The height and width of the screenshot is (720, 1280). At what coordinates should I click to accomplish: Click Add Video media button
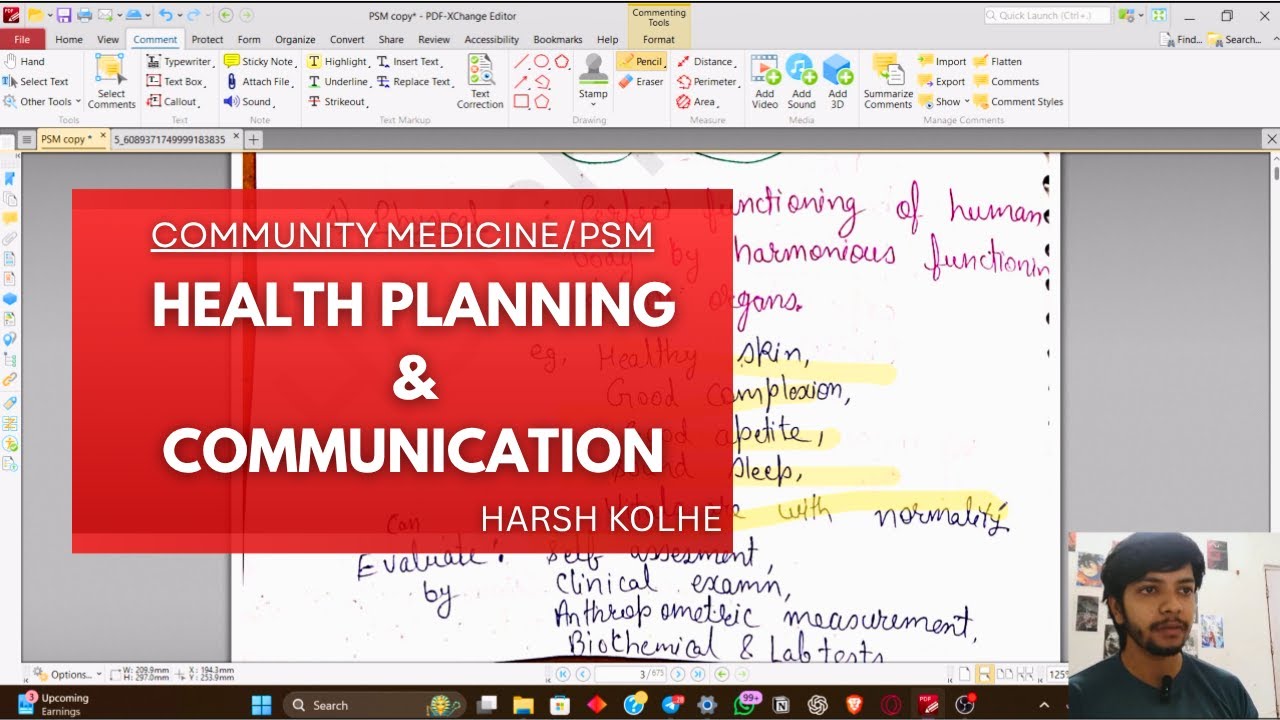click(x=765, y=81)
